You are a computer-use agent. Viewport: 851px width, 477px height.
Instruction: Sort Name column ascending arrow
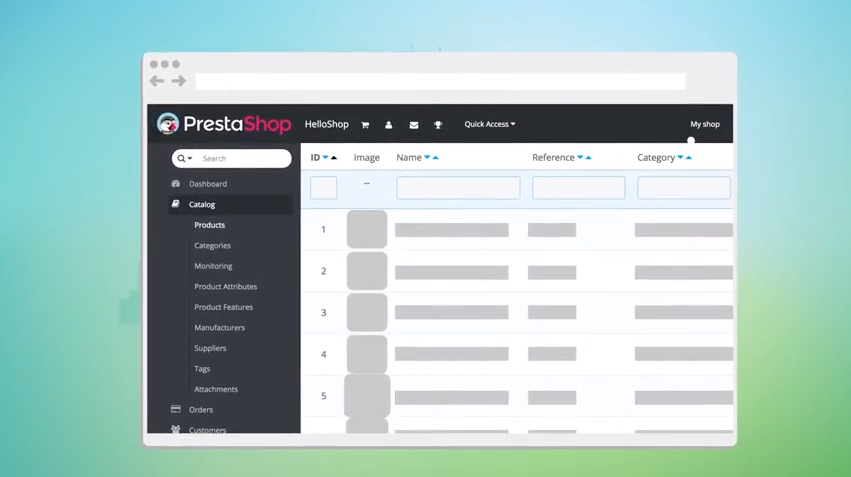pyautogui.click(x=435, y=157)
